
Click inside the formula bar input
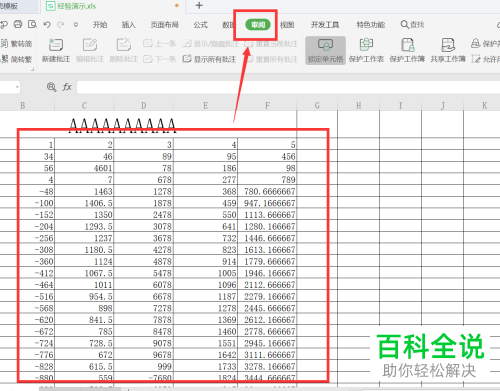tap(288, 87)
